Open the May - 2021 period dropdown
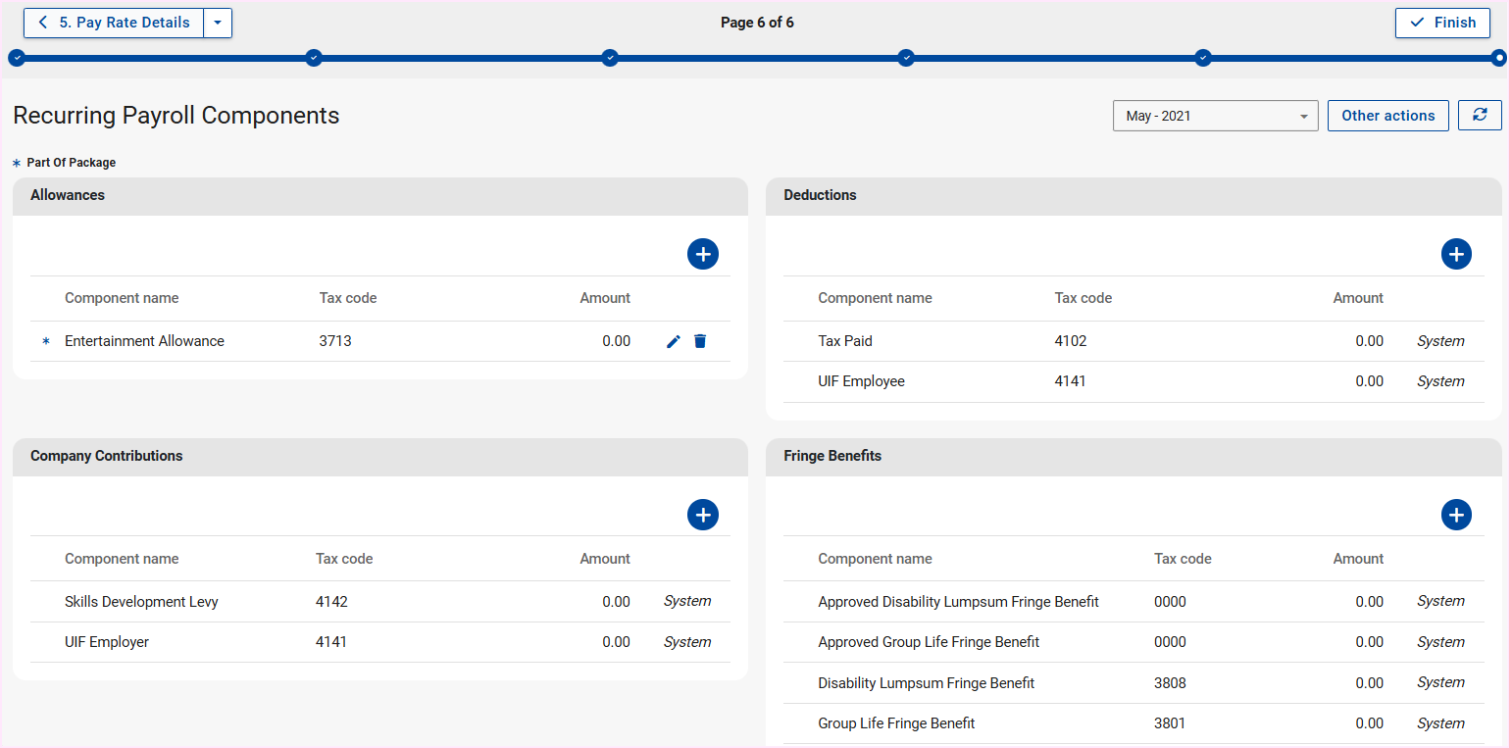The width and height of the screenshot is (1509, 748). tap(1215, 116)
